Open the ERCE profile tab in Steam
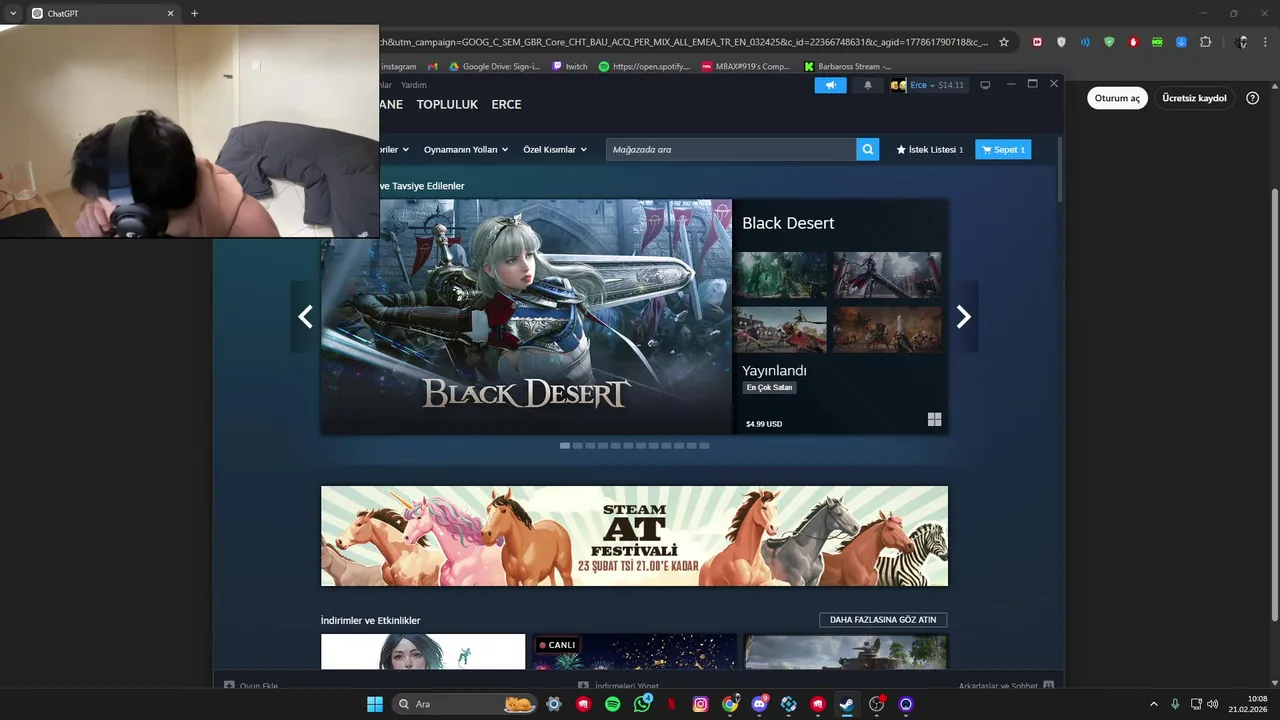 pos(506,104)
